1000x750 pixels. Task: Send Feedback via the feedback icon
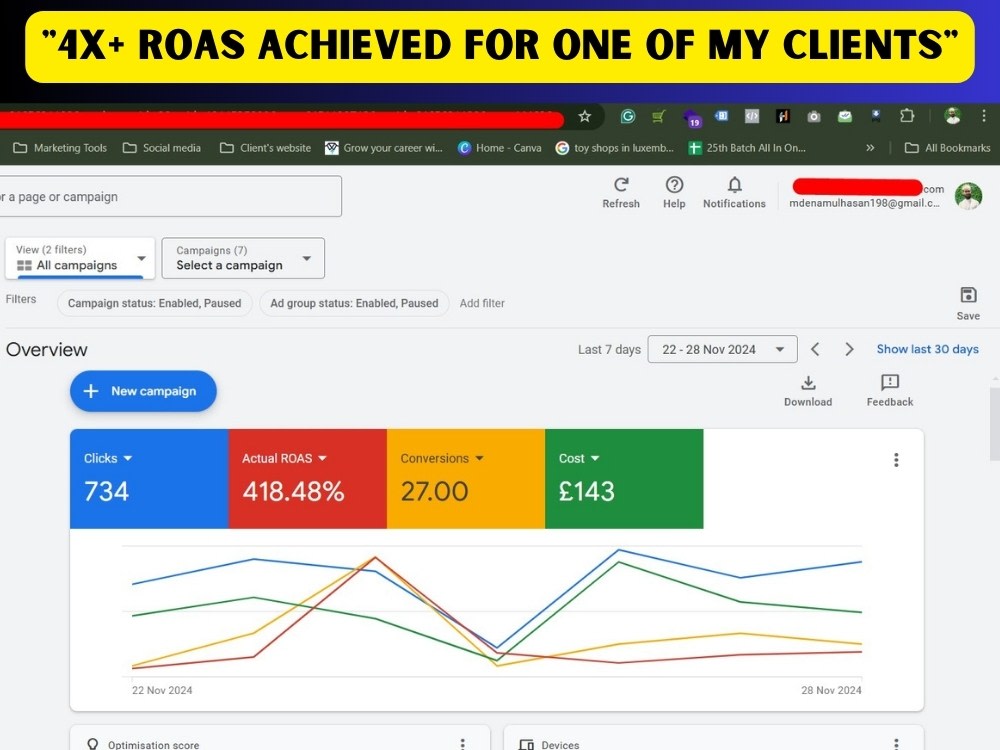coord(890,391)
